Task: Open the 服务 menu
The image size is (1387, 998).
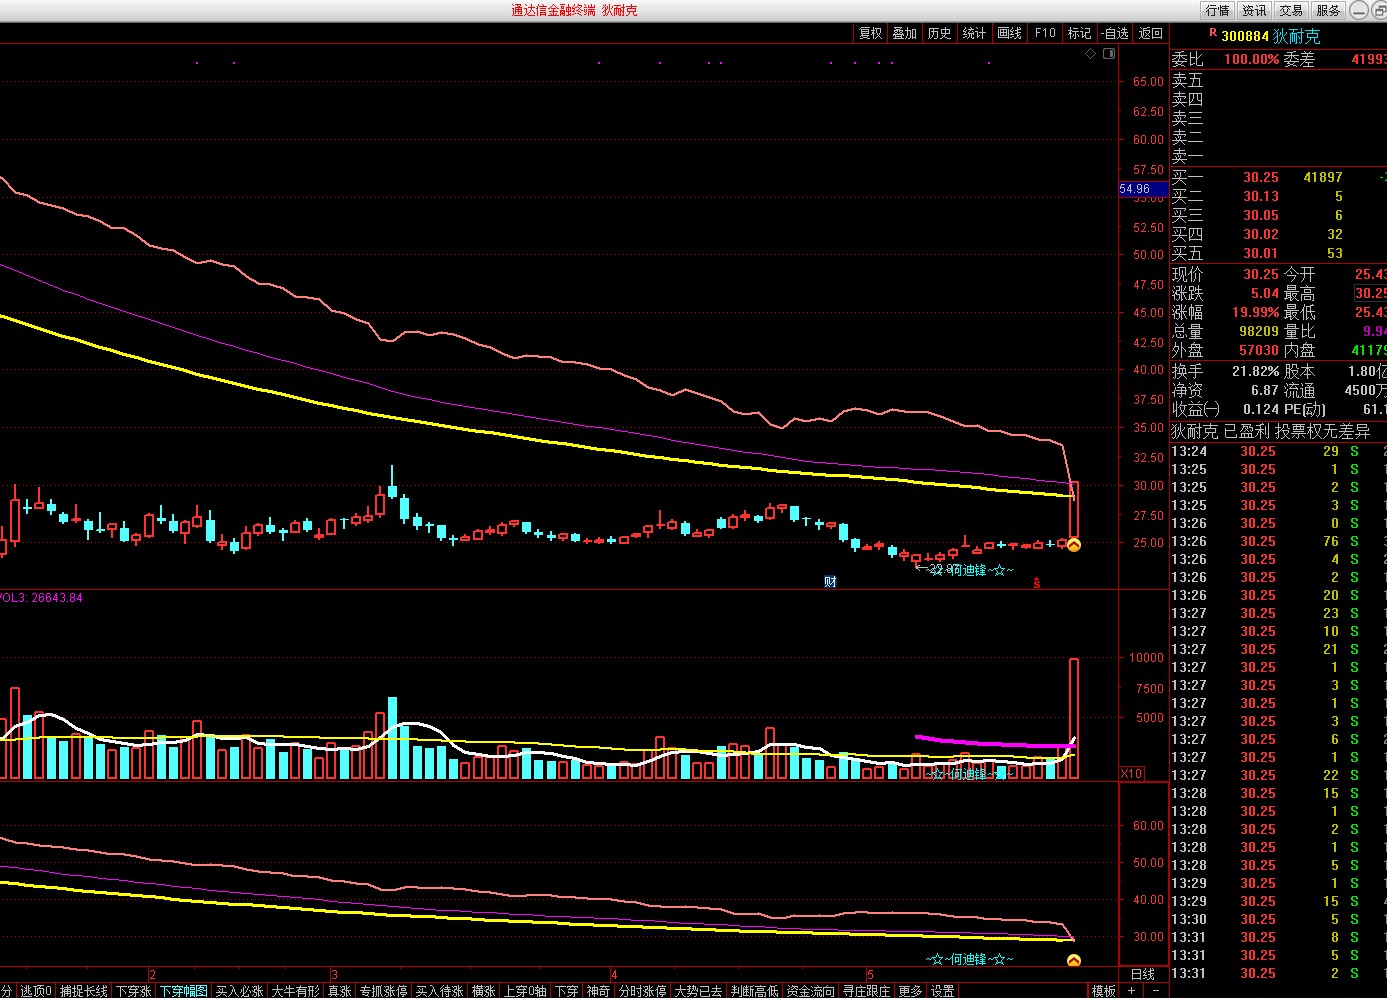Action: [1328, 10]
